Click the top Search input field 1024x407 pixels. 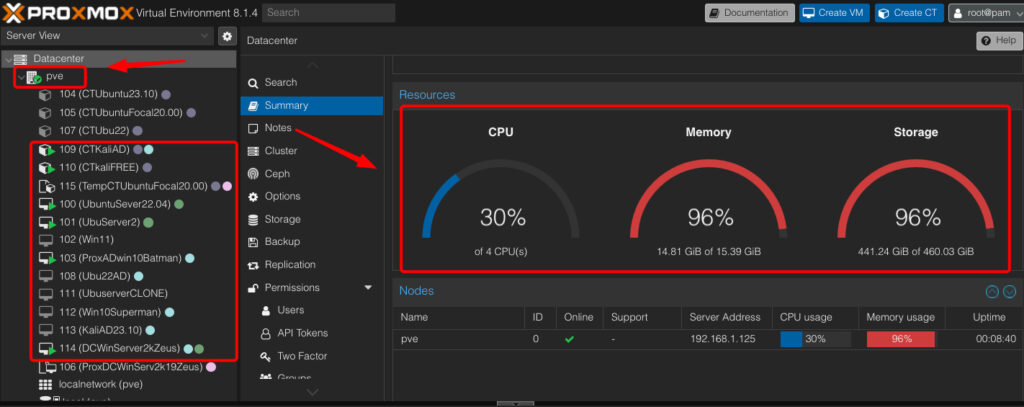328,13
